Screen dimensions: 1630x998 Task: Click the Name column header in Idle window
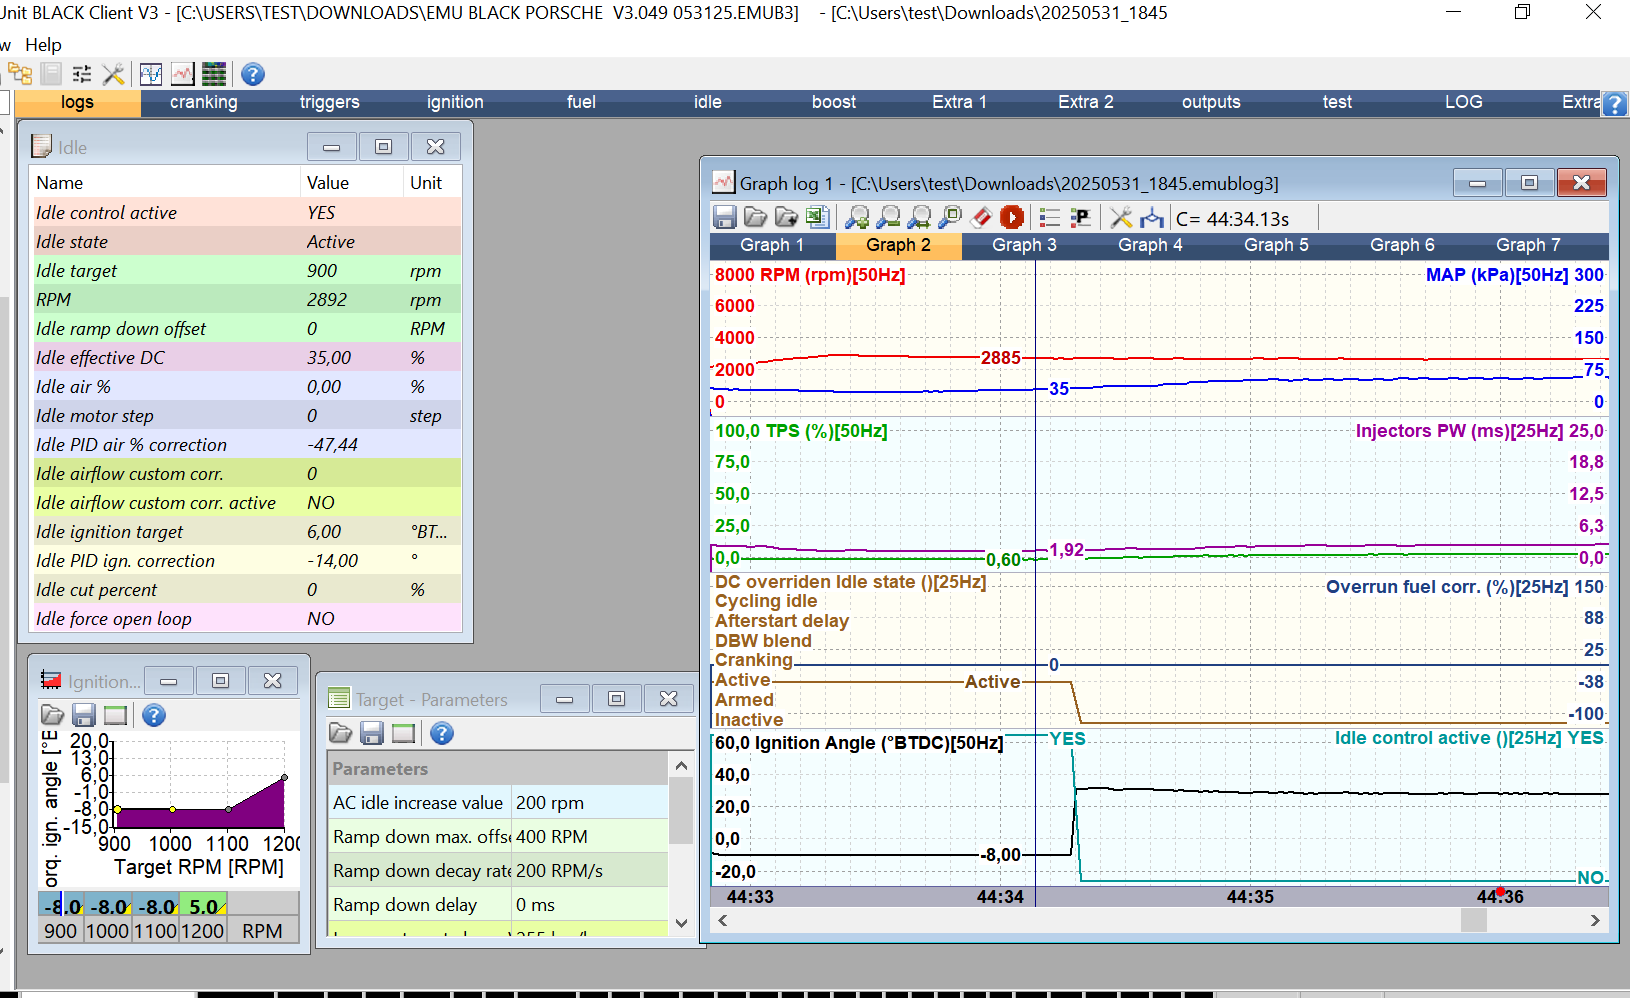click(165, 183)
